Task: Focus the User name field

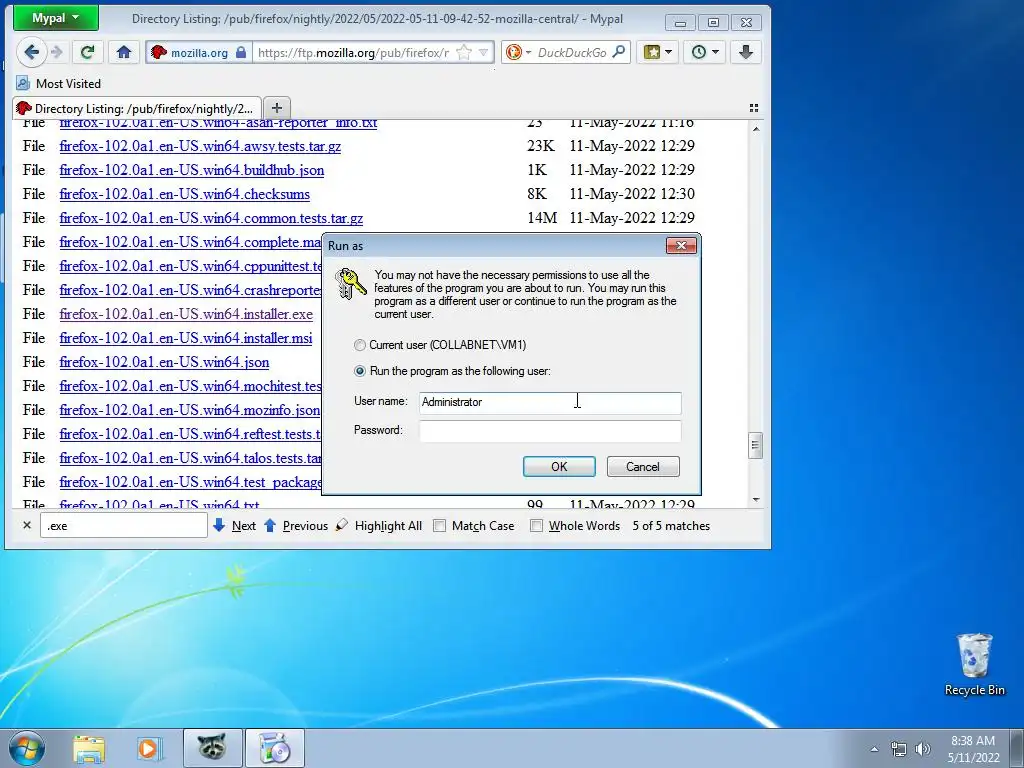Action: tap(550, 402)
